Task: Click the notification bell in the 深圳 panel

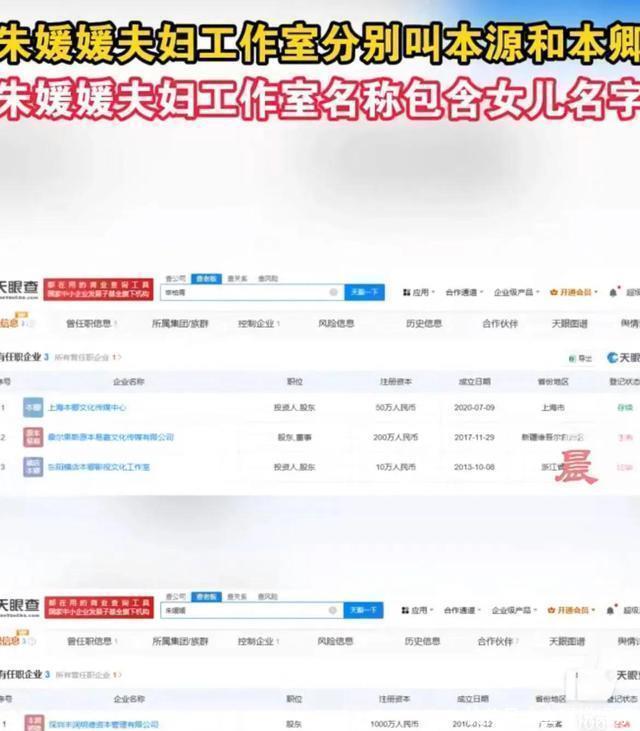Action: (x=612, y=610)
